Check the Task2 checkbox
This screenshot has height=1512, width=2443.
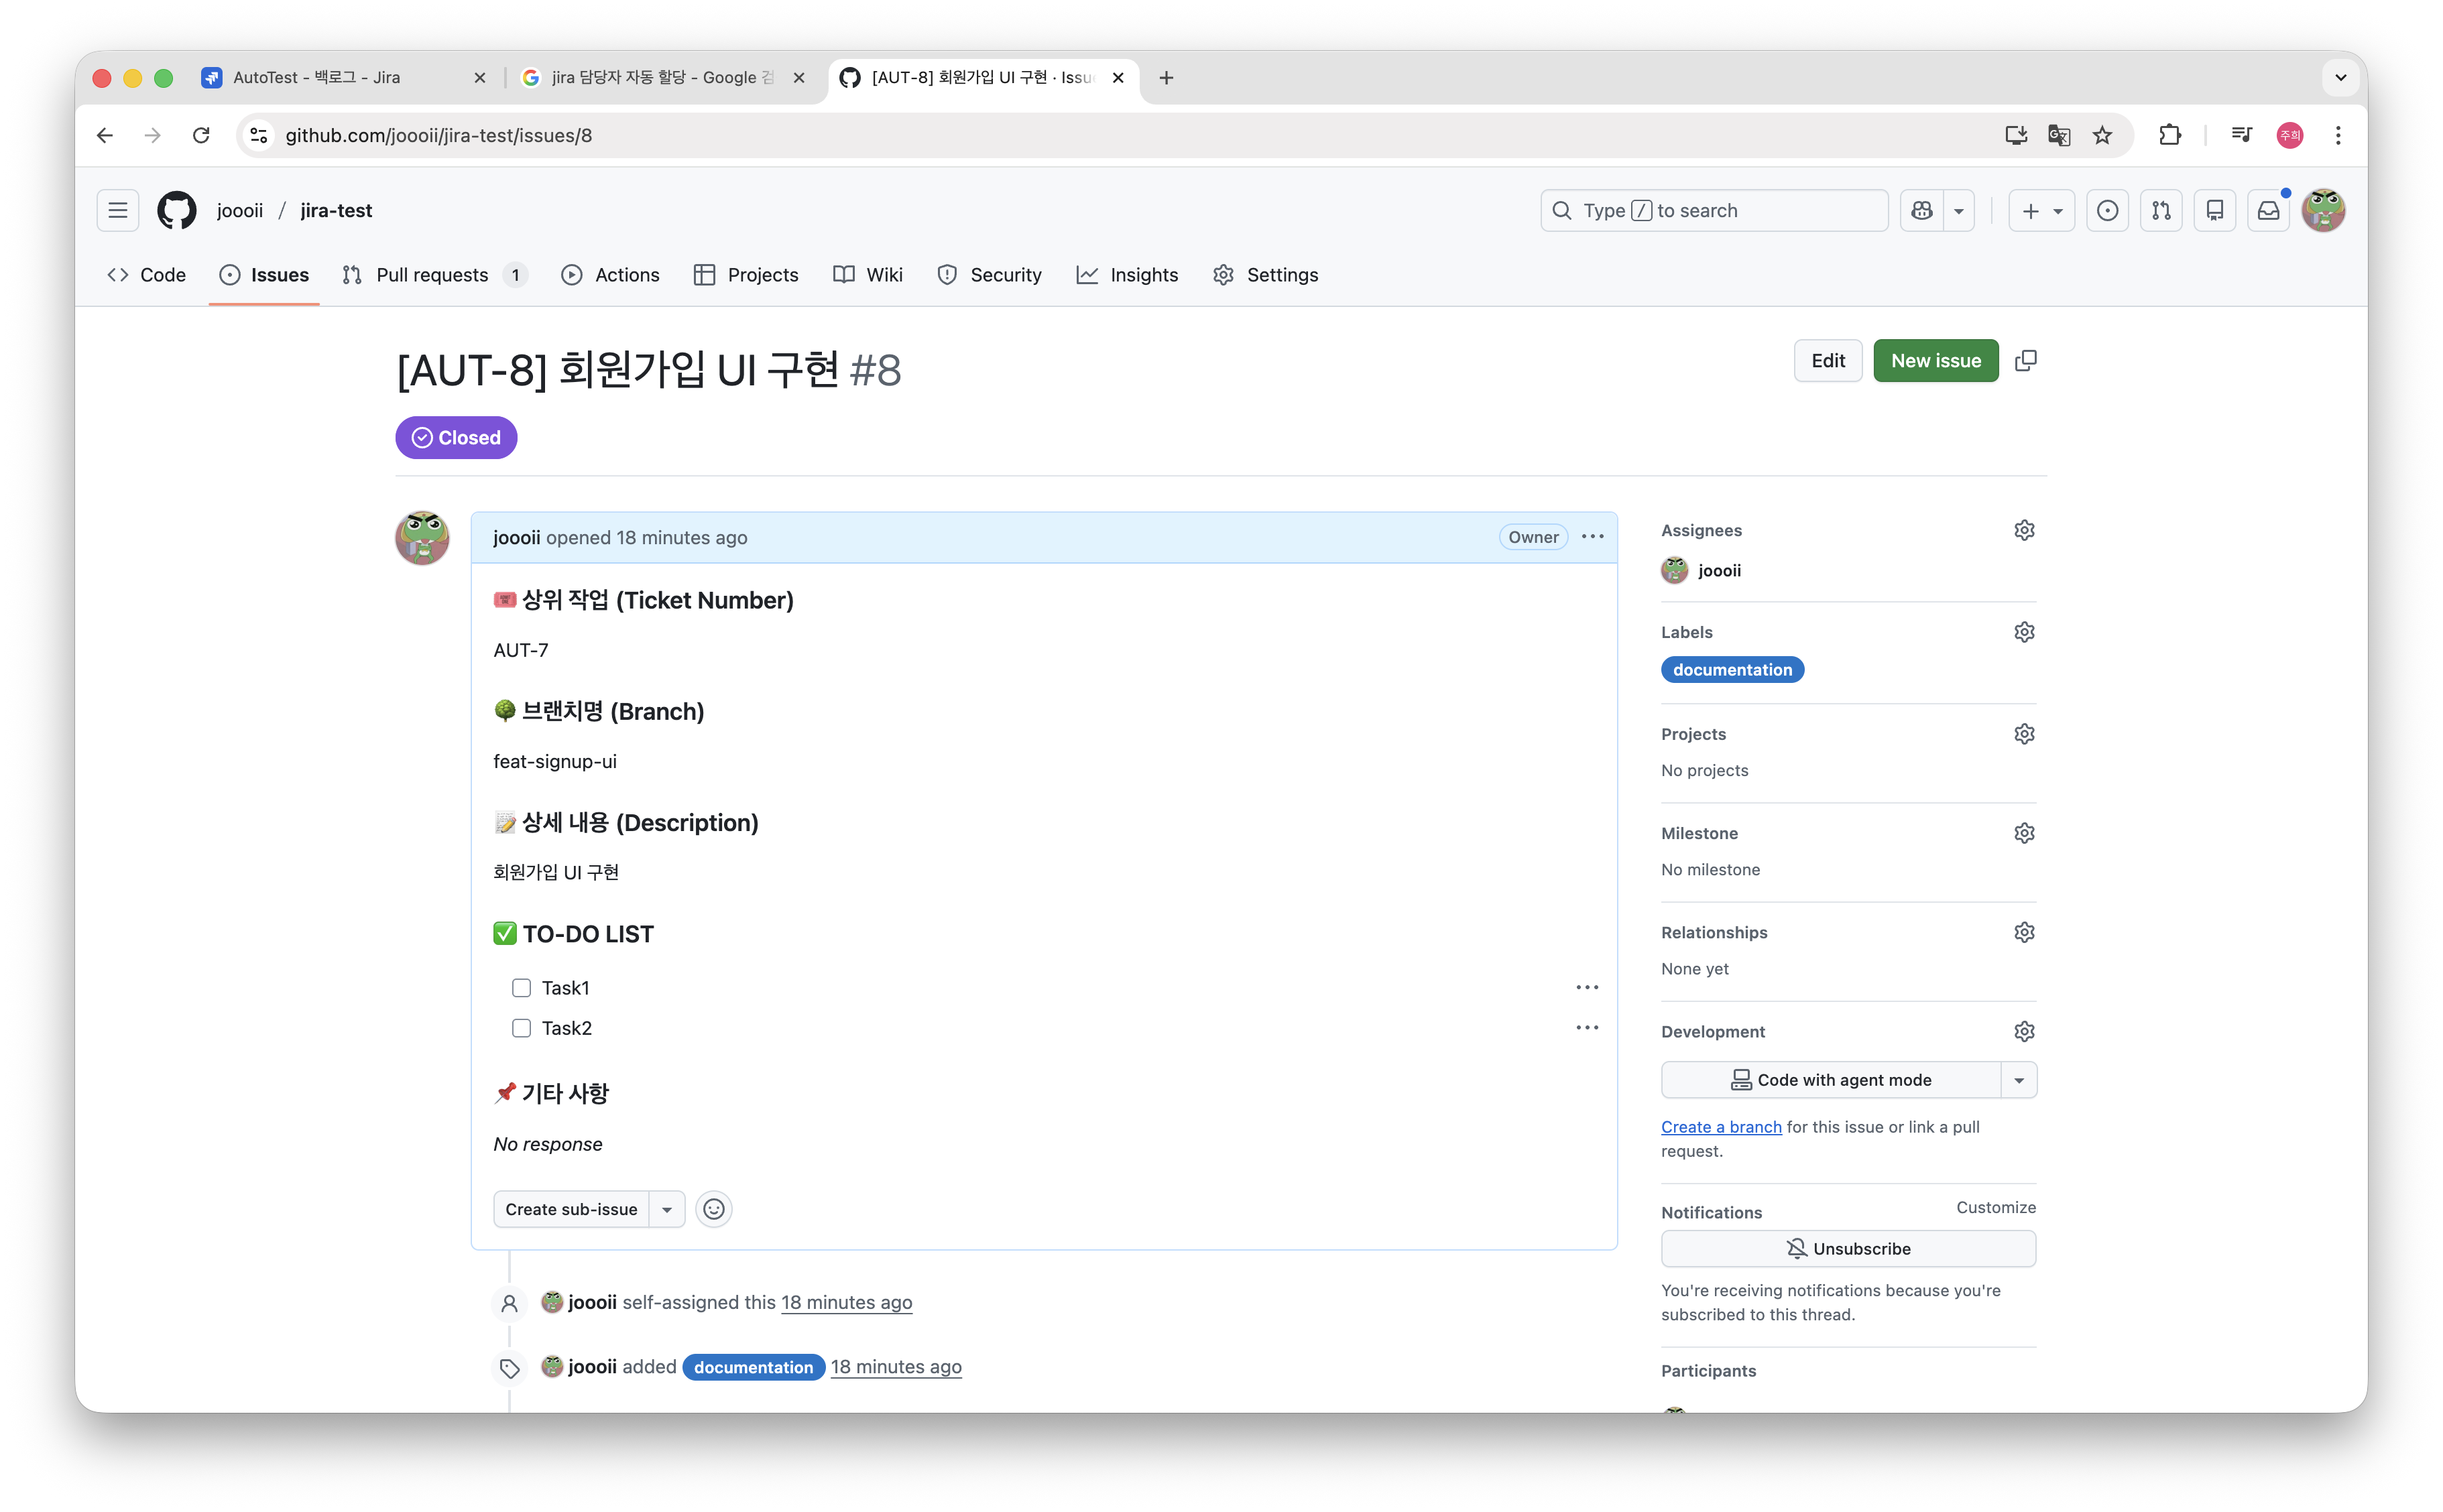[521, 1028]
